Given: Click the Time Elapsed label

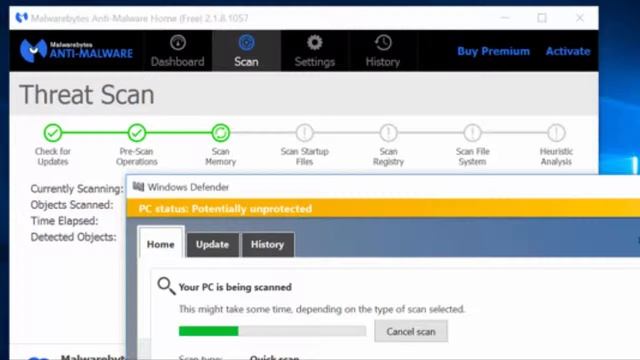Looking at the screenshot, I should click(64, 221).
